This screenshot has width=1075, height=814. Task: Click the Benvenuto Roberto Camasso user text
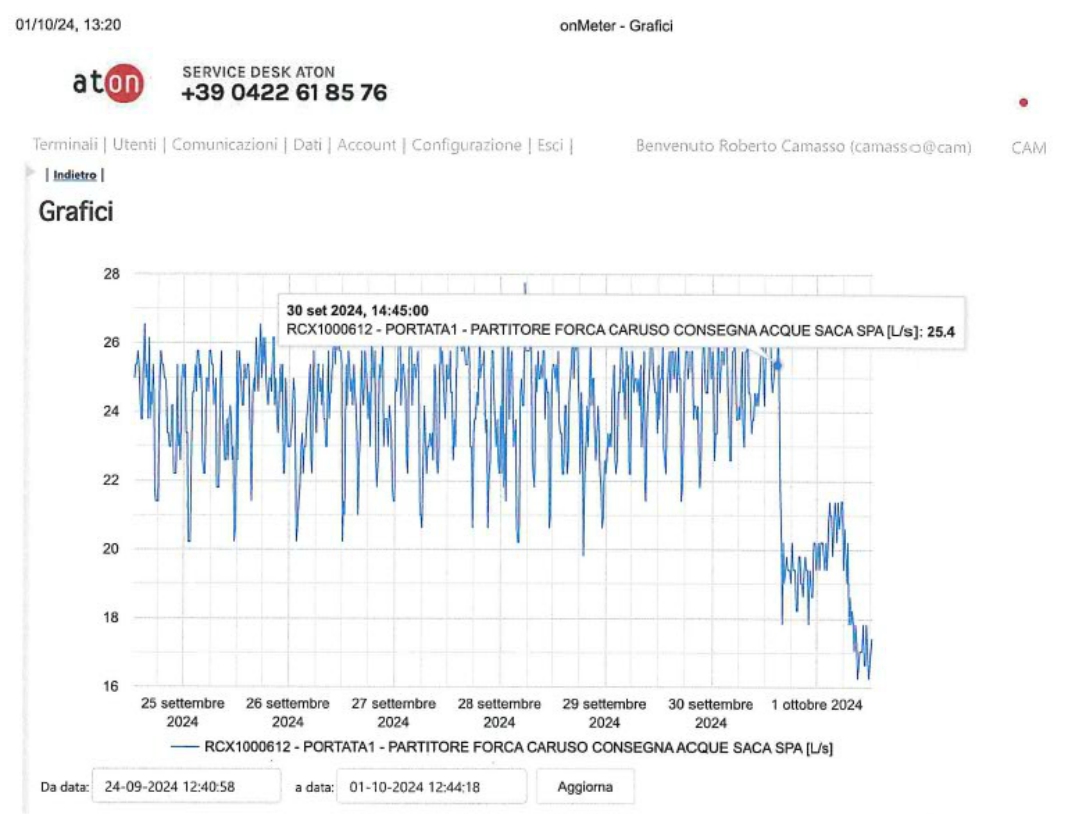(803, 147)
